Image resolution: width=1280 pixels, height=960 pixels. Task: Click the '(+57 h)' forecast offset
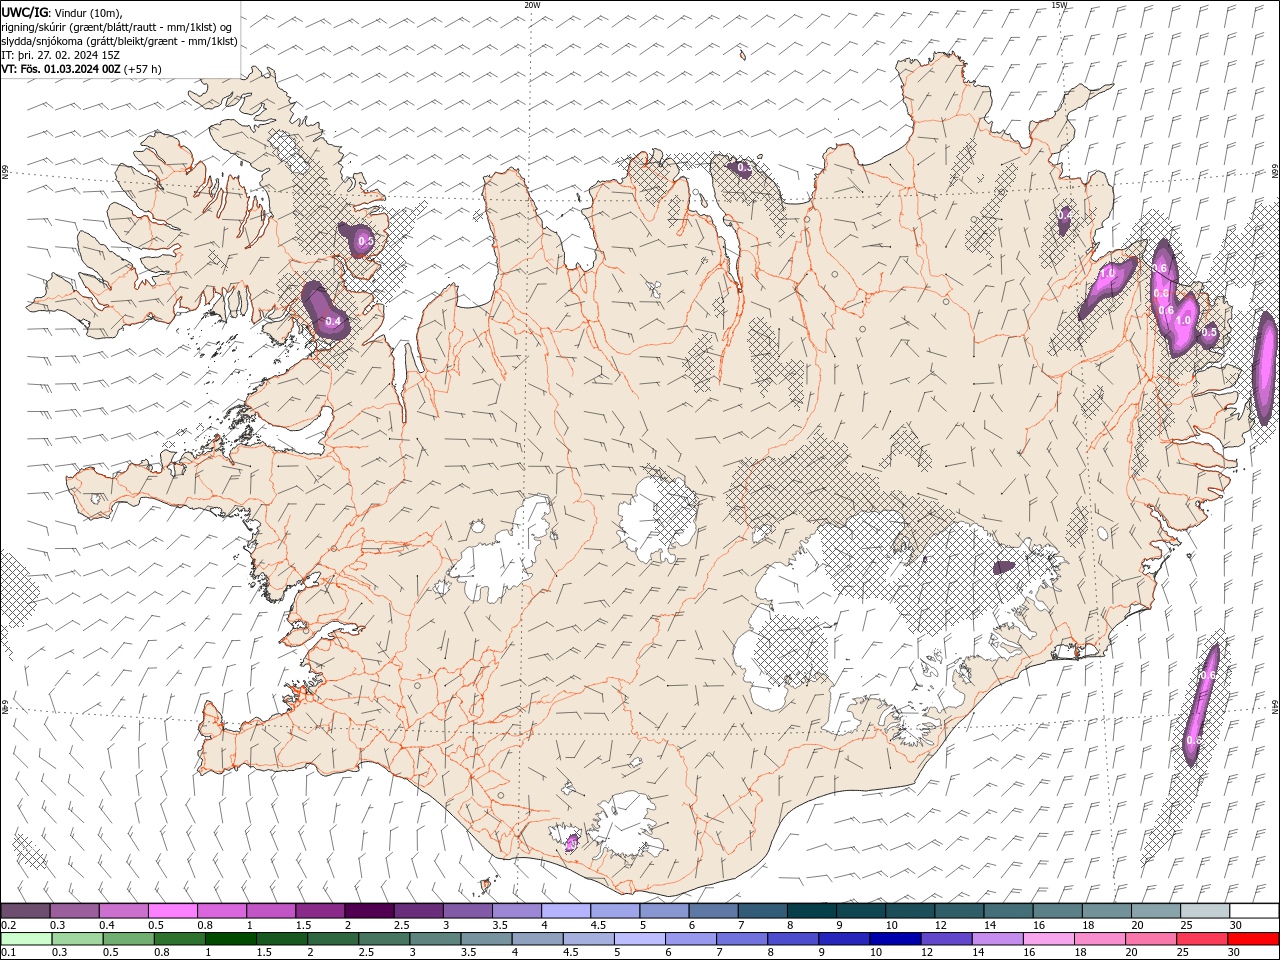[143, 69]
